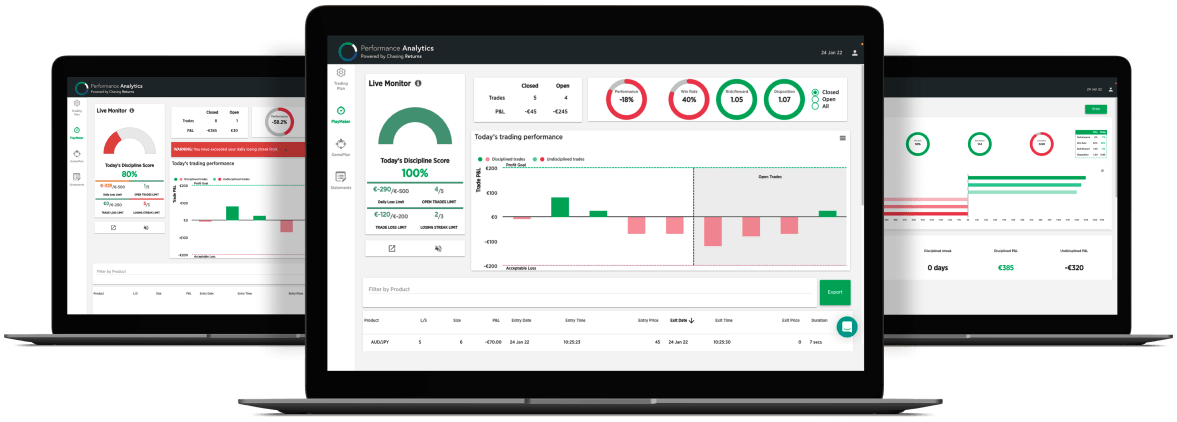The image size is (1177, 422).
Task: Click the Performance -58.2% gauge on left laptop
Action: click(280, 122)
